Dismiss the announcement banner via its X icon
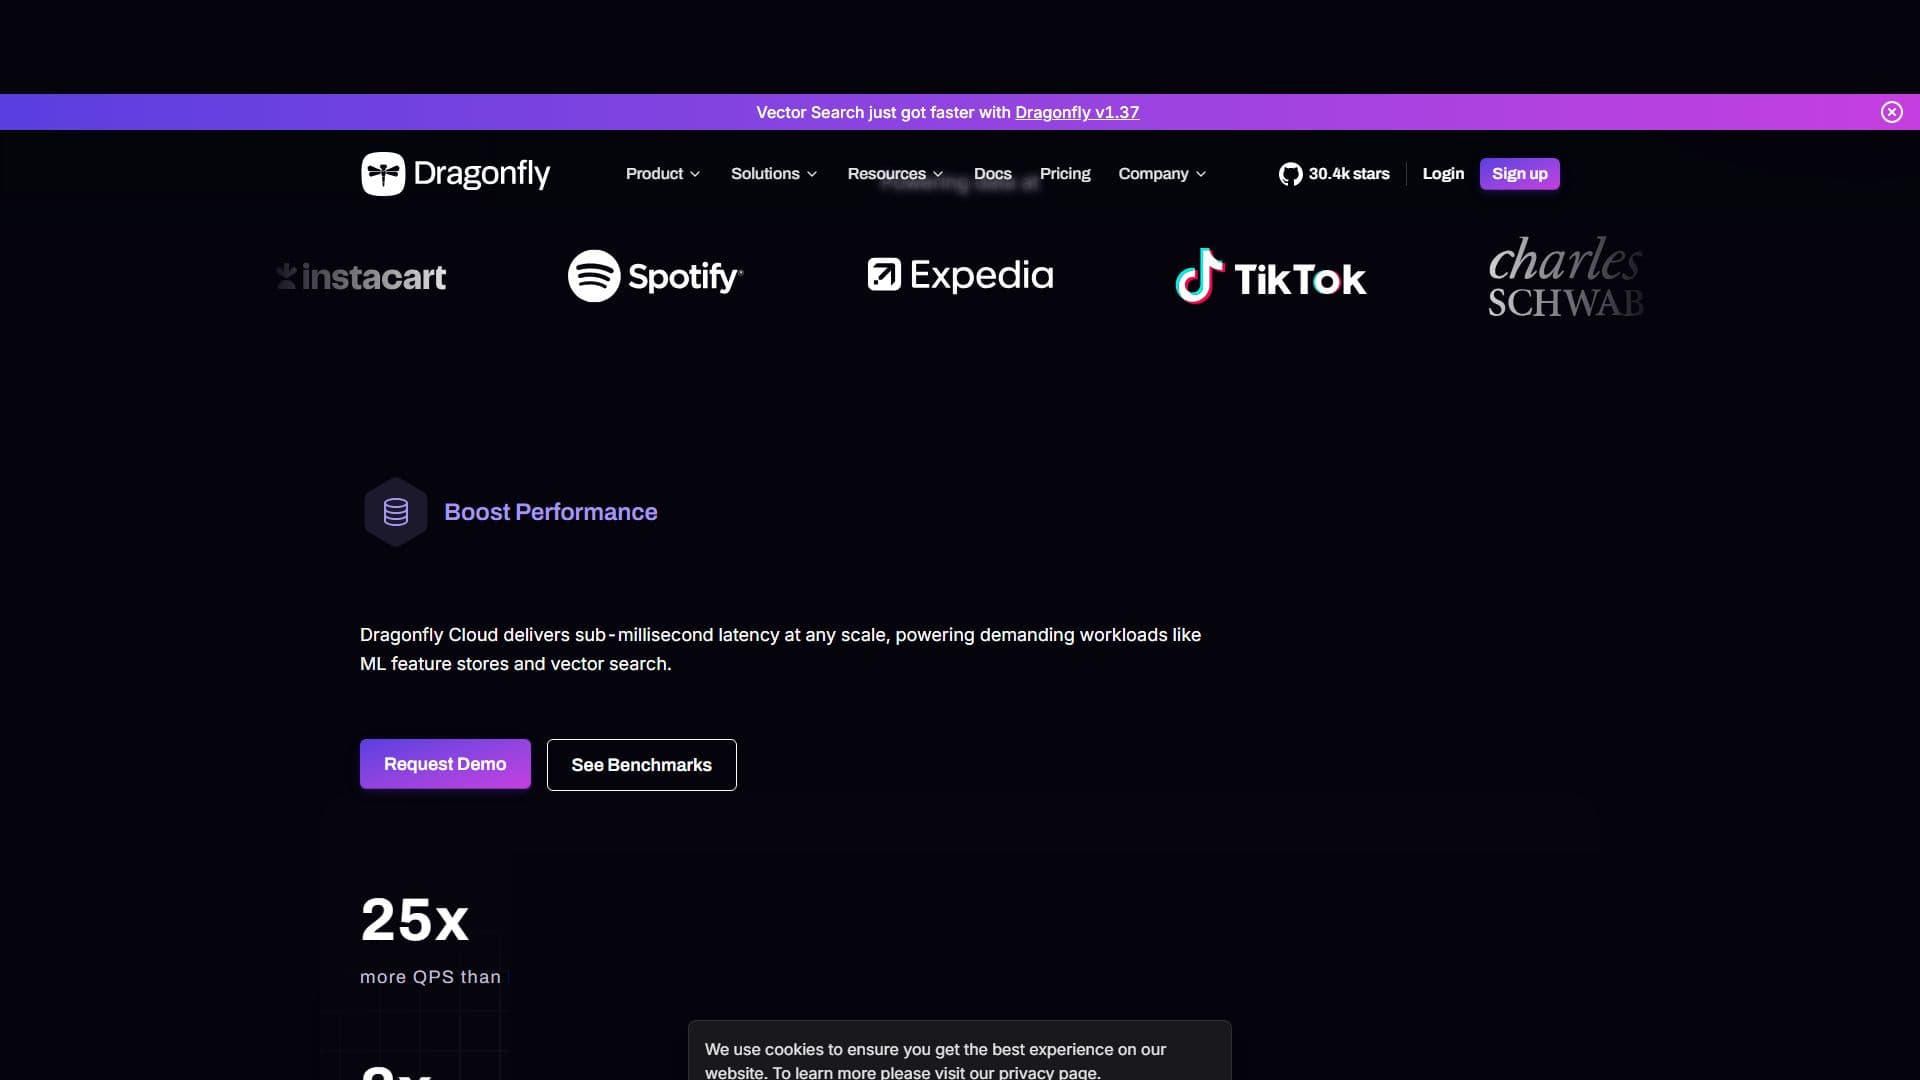Image resolution: width=1920 pixels, height=1080 pixels. (1891, 112)
